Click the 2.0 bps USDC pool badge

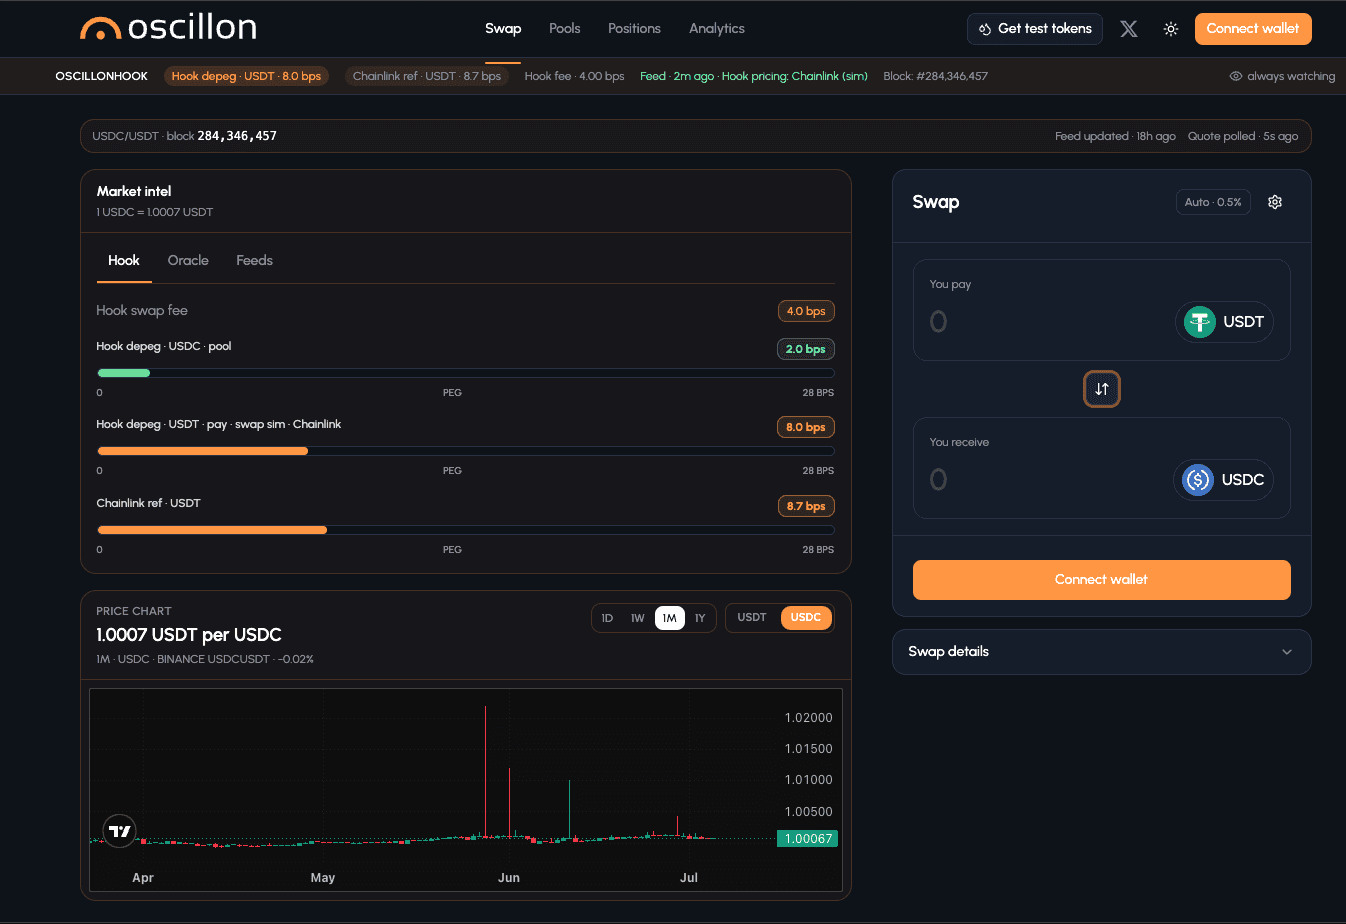pyautogui.click(x=806, y=349)
